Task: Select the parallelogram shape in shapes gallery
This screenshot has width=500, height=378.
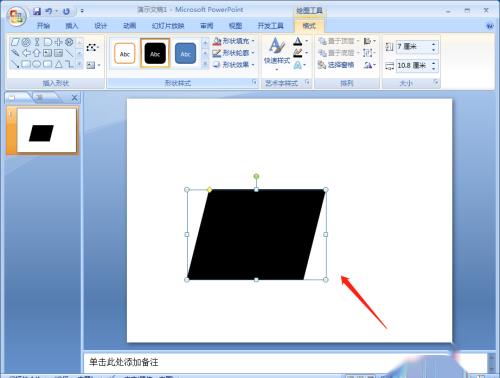Action: [15, 42]
